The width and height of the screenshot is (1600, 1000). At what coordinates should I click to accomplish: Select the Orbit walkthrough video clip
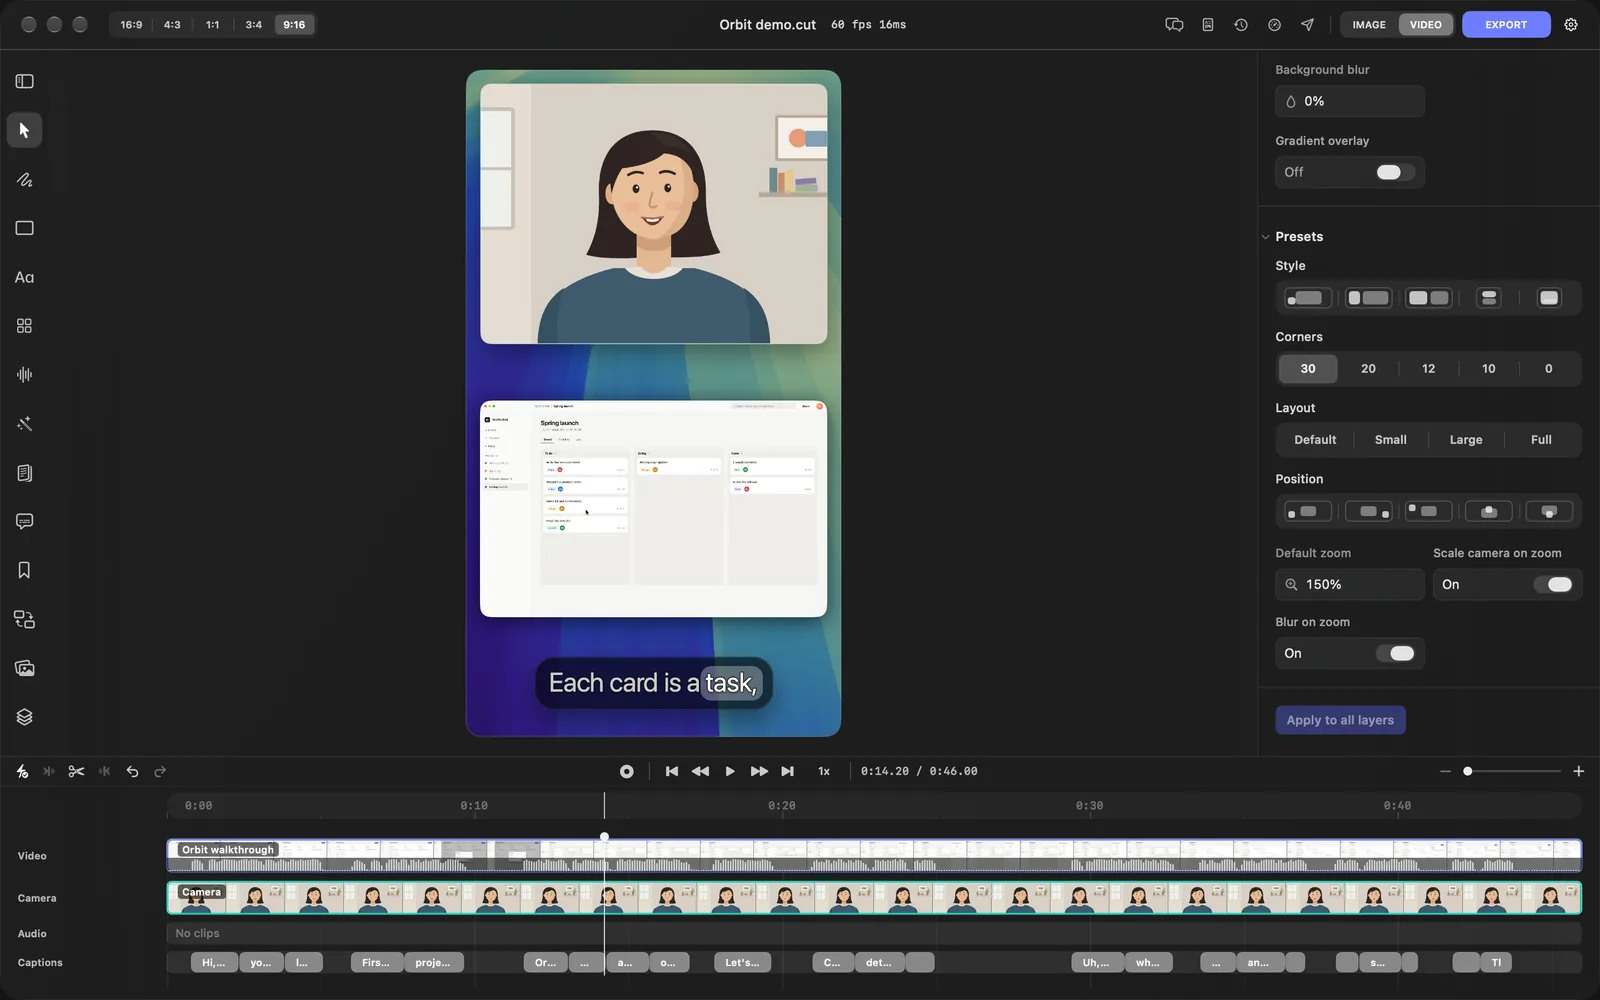874,856
